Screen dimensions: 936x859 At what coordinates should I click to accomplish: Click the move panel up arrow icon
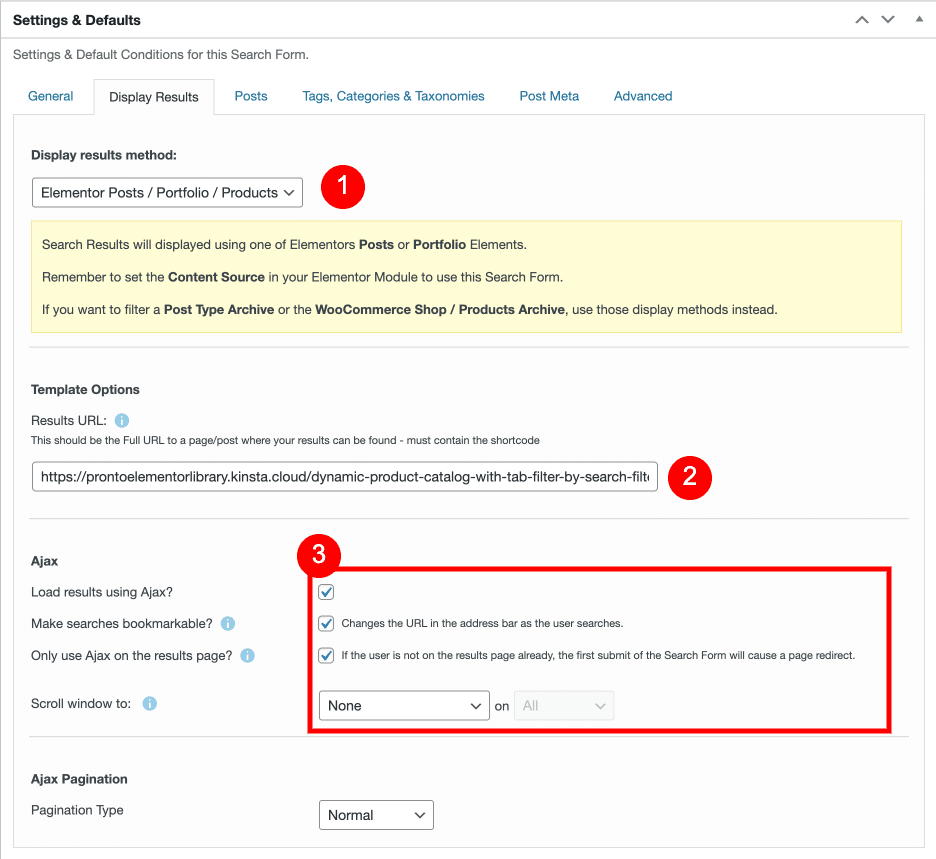(862, 20)
